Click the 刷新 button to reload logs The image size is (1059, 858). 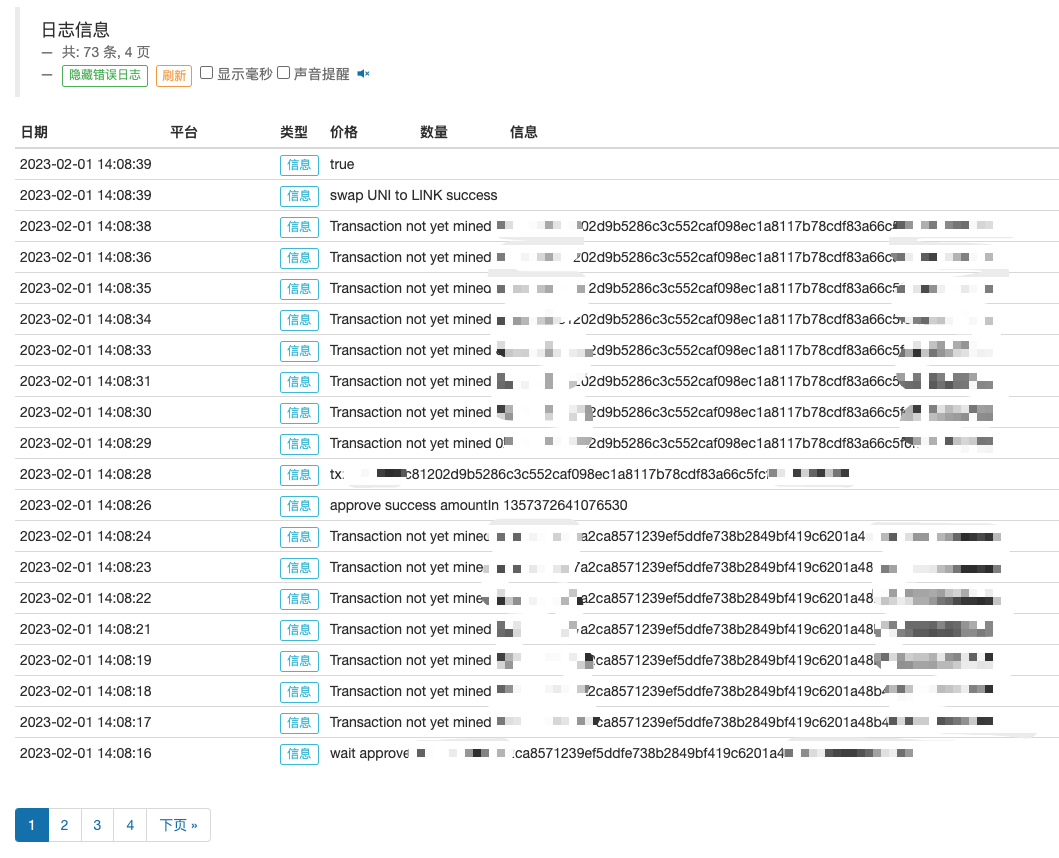[173, 75]
